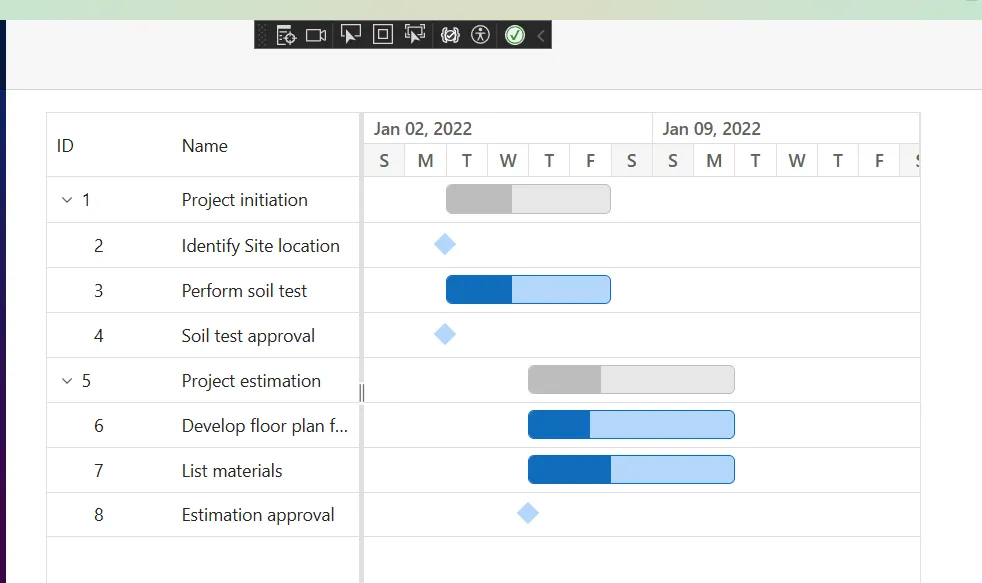Select the 'Identify Site location' name cell

[x=266, y=245]
